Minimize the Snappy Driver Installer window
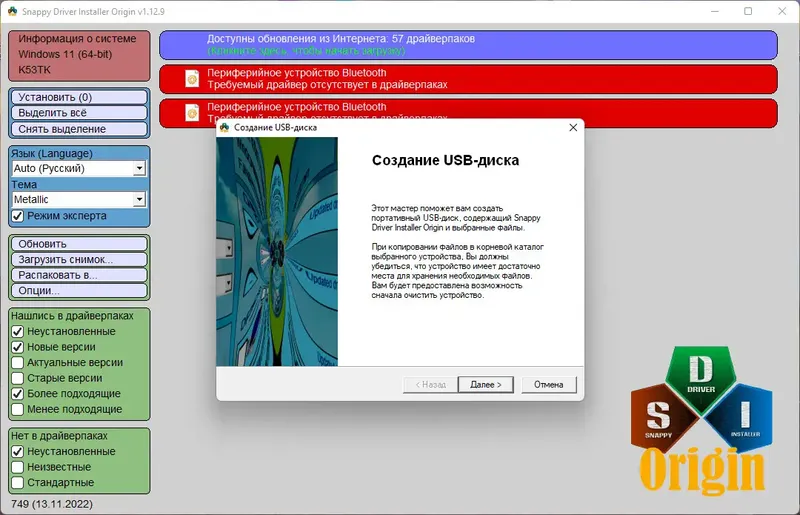The image size is (800, 515). [x=715, y=11]
